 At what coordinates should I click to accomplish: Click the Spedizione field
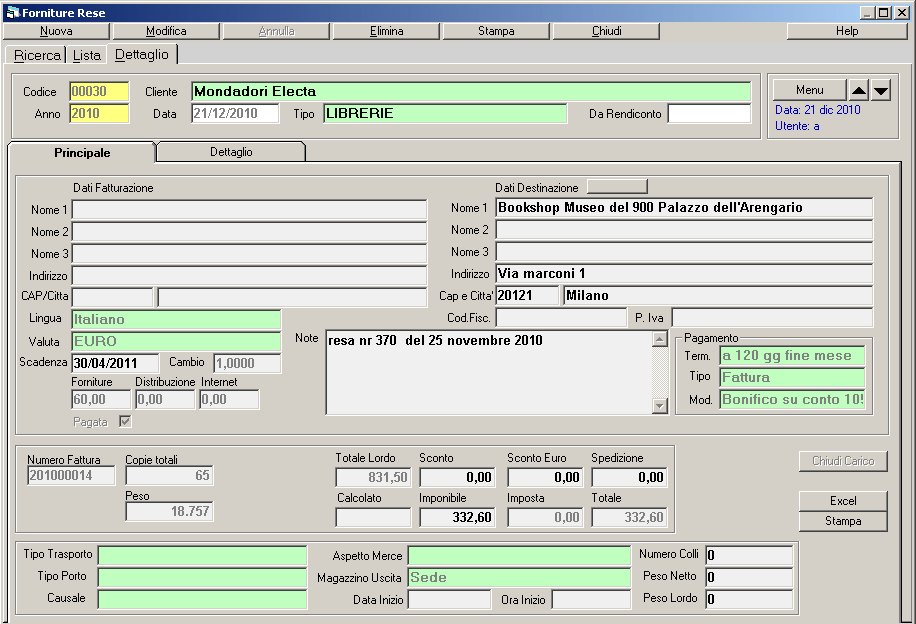coord(629,477)
